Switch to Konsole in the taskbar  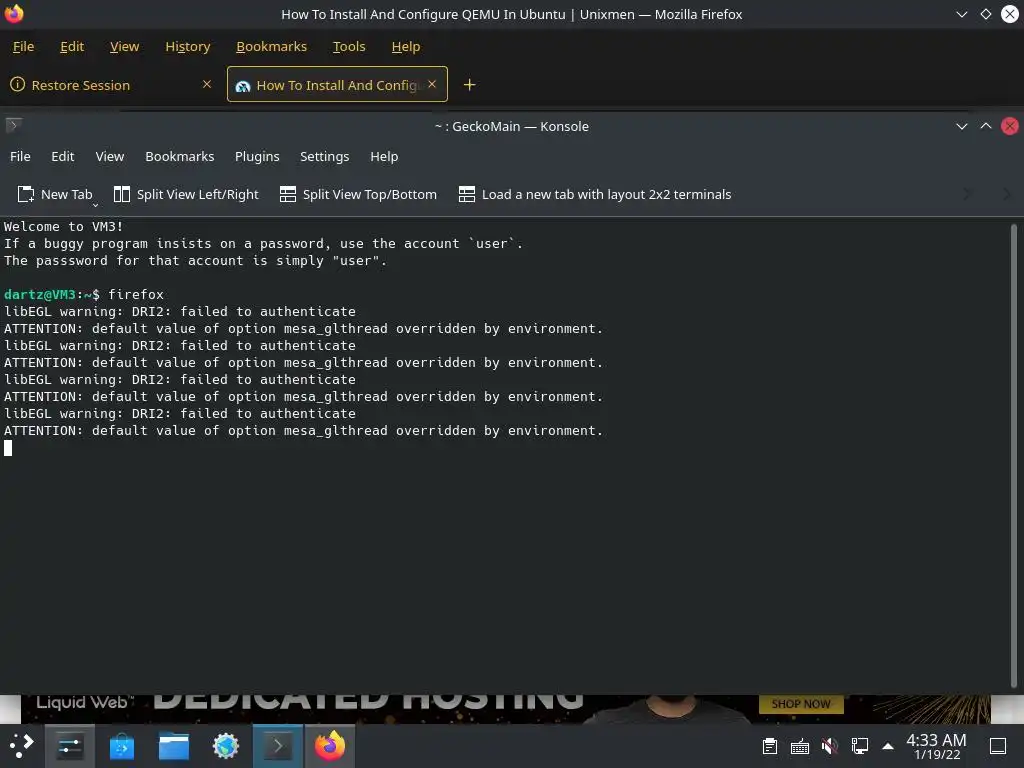point(278,746)
